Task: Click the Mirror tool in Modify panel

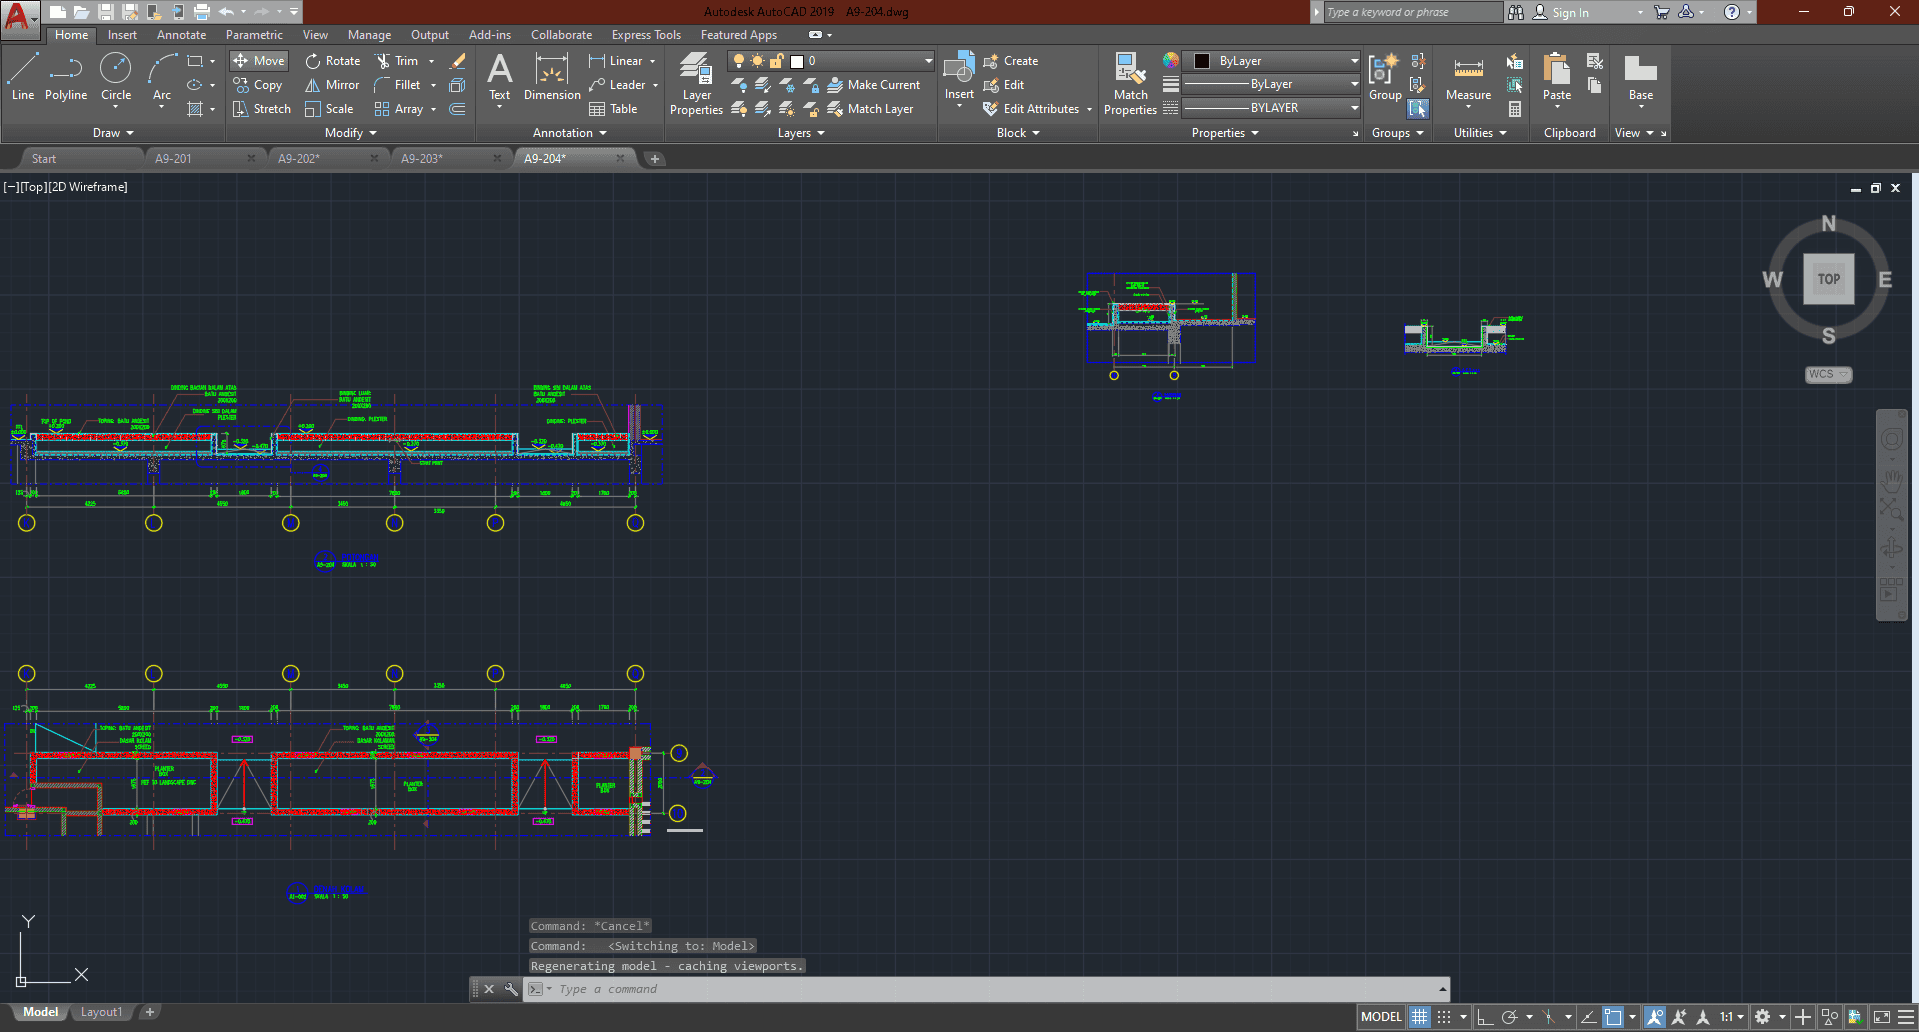Action: click(x=332, y=85)
